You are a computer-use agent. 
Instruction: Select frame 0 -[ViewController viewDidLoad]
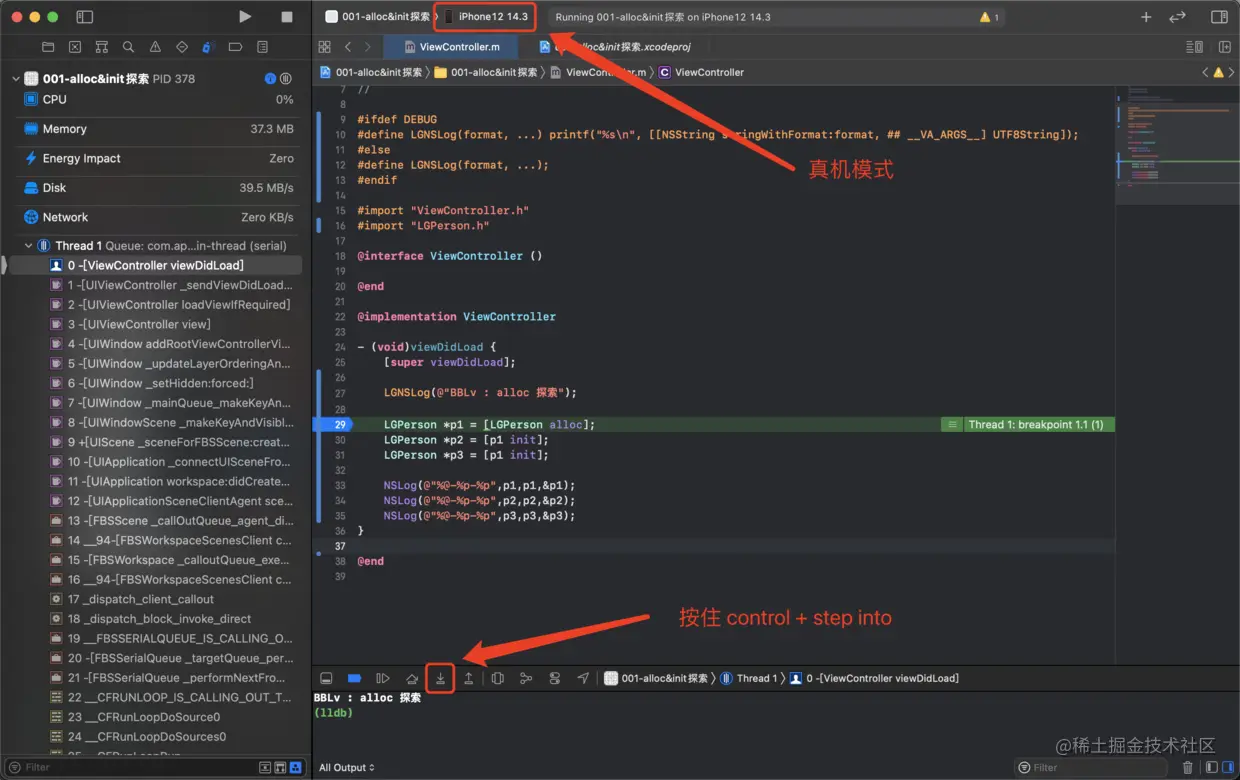click(x=155, y=265)
